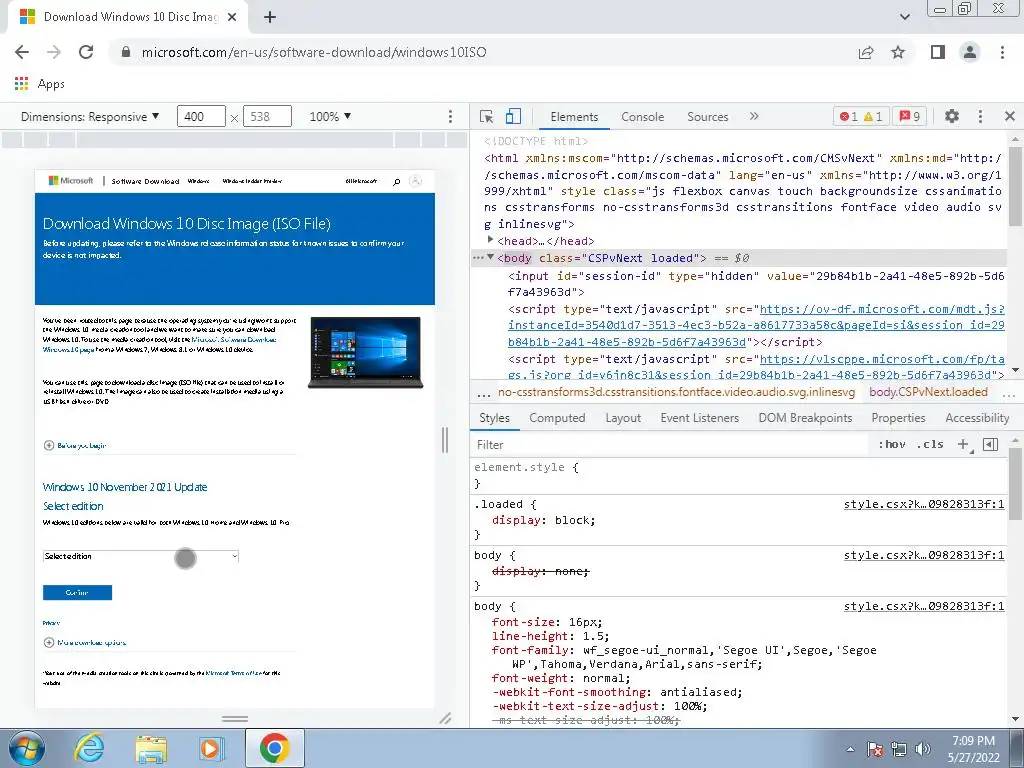Expand More download options
Image resolution: width=1024 pixels, height=768 pixels.
coord(85,643)
